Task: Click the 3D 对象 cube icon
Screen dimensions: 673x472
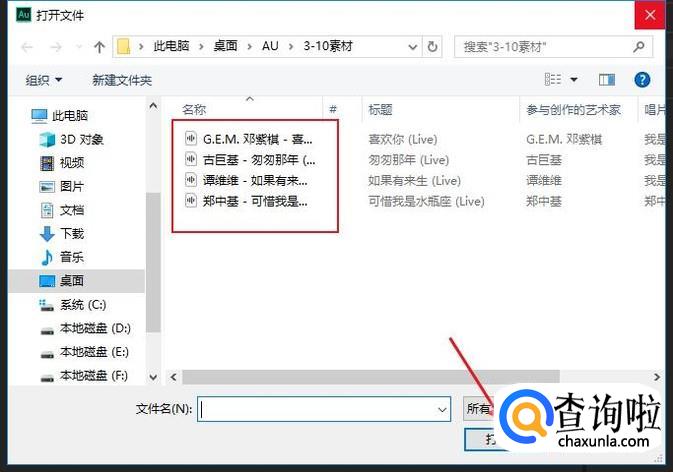Action: point(47,139)
